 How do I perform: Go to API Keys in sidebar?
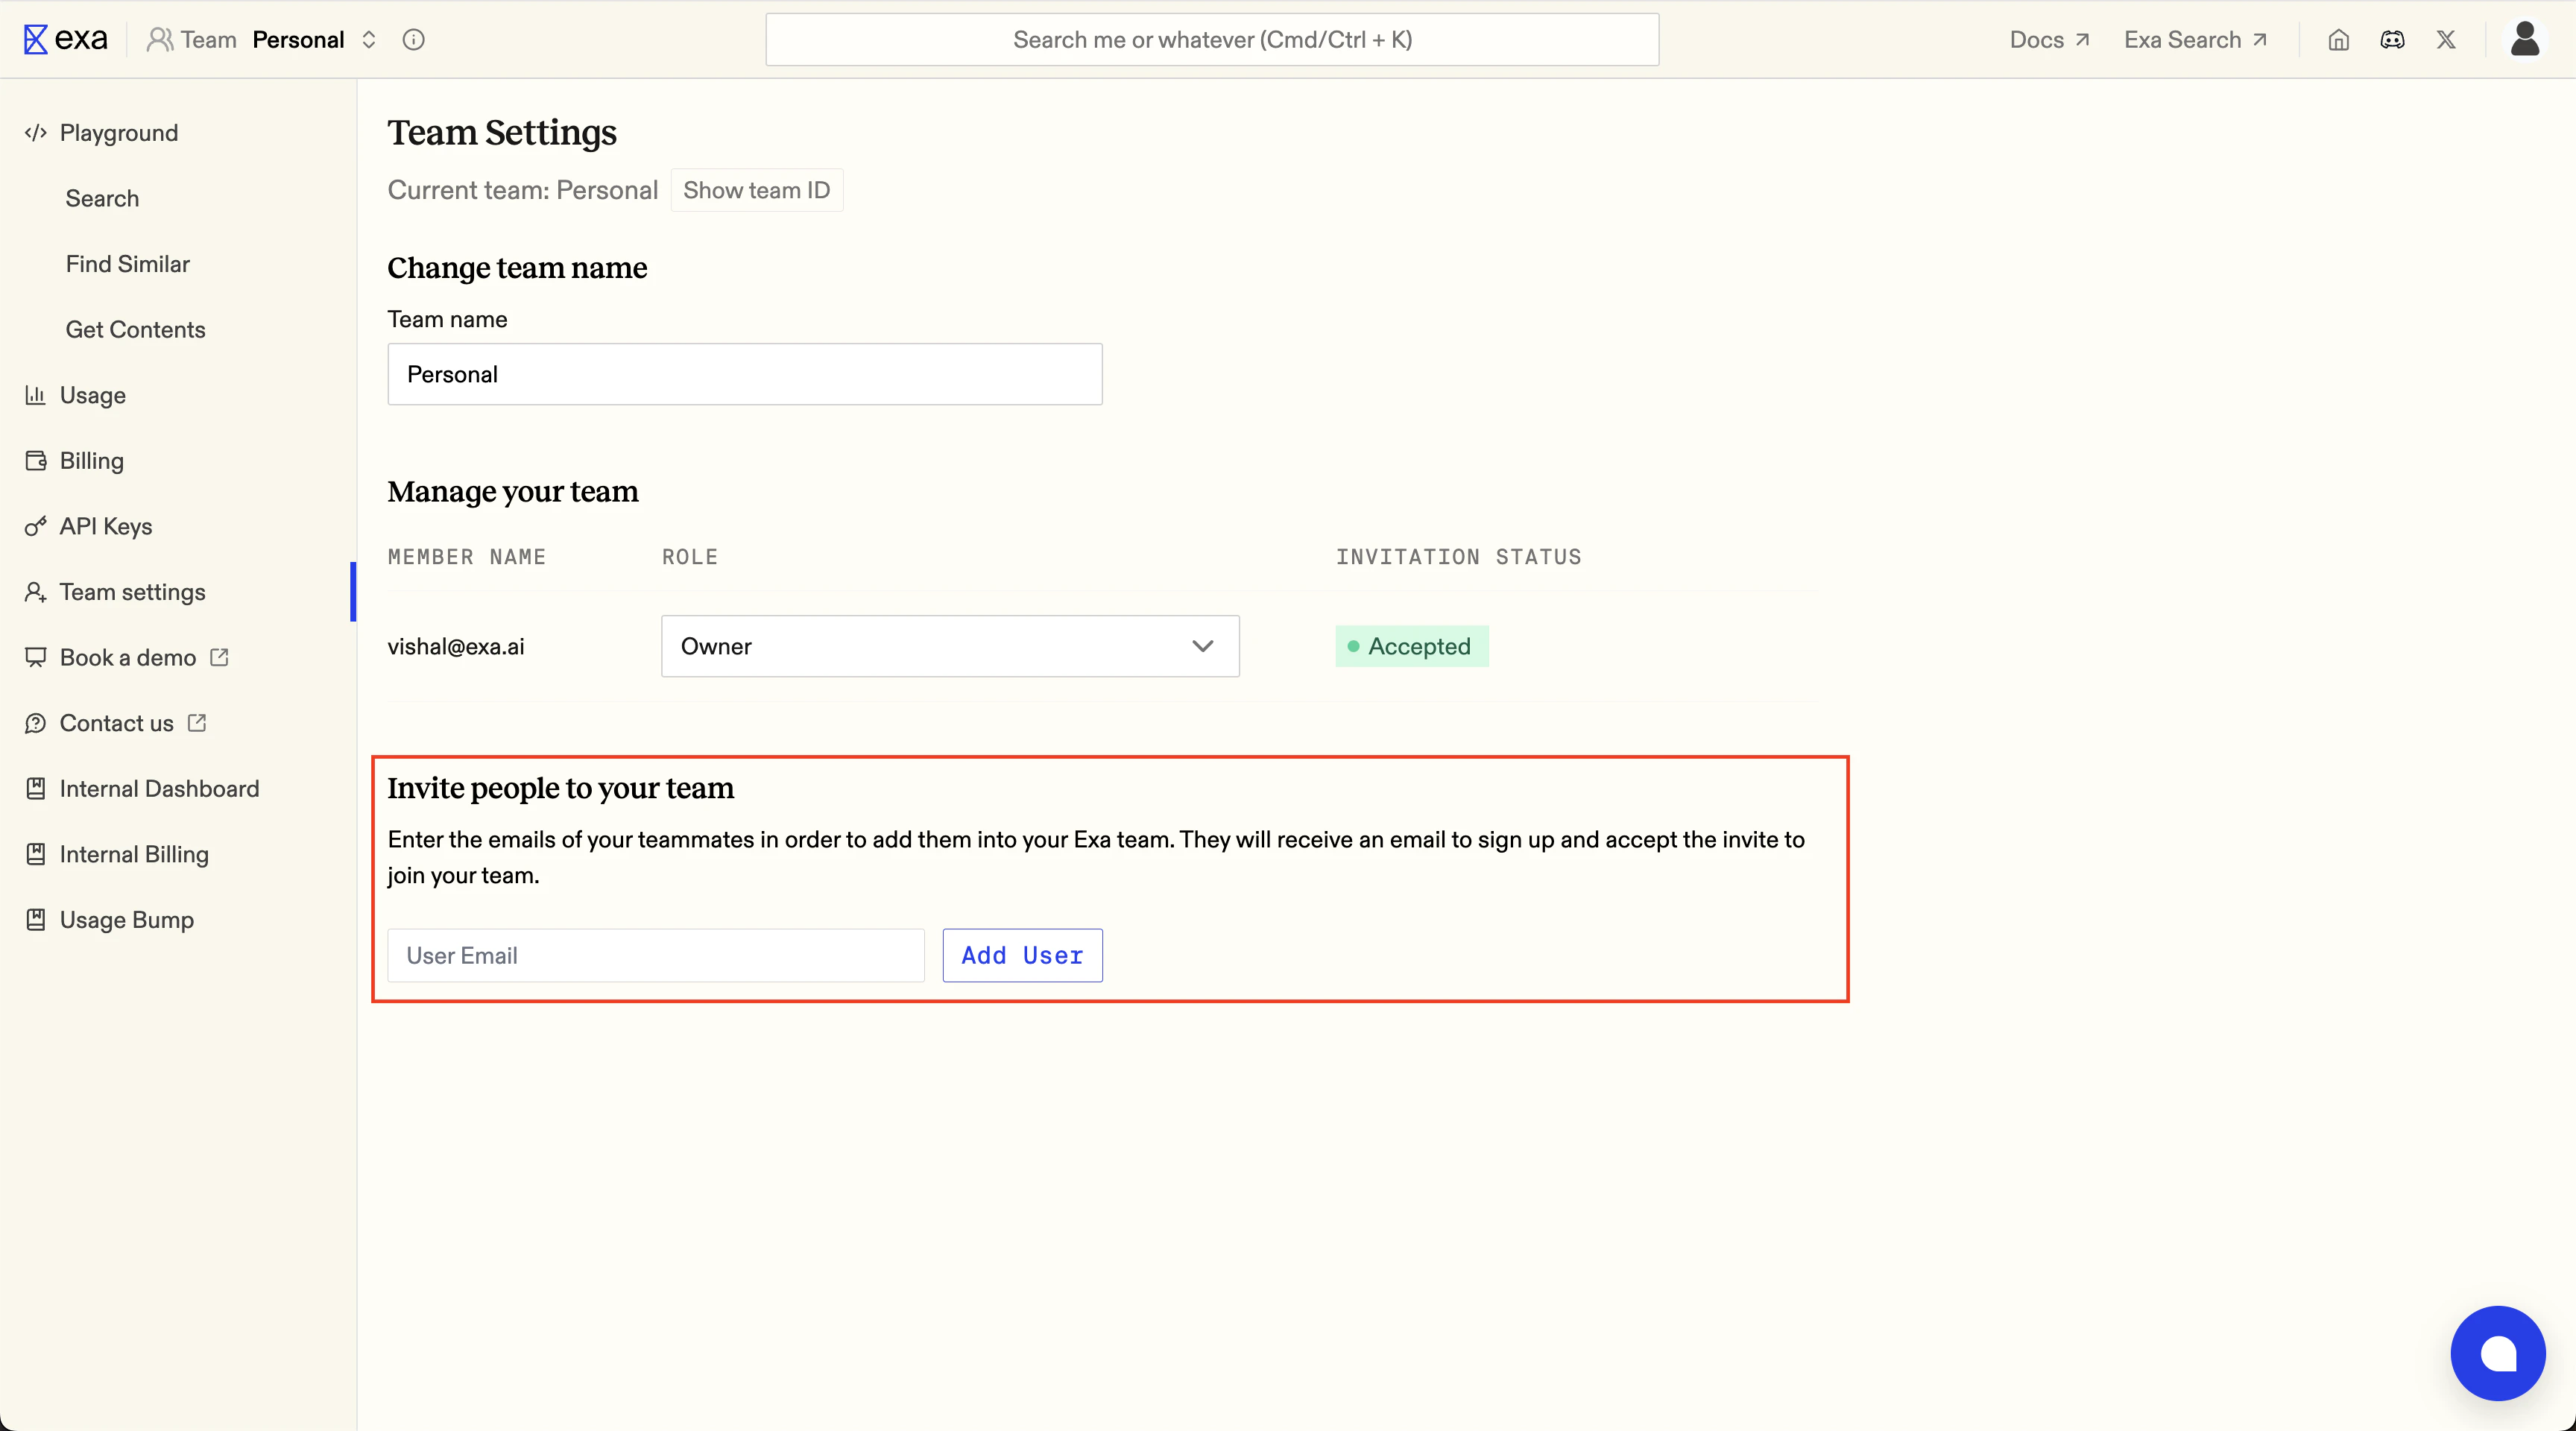click(106, 526)
